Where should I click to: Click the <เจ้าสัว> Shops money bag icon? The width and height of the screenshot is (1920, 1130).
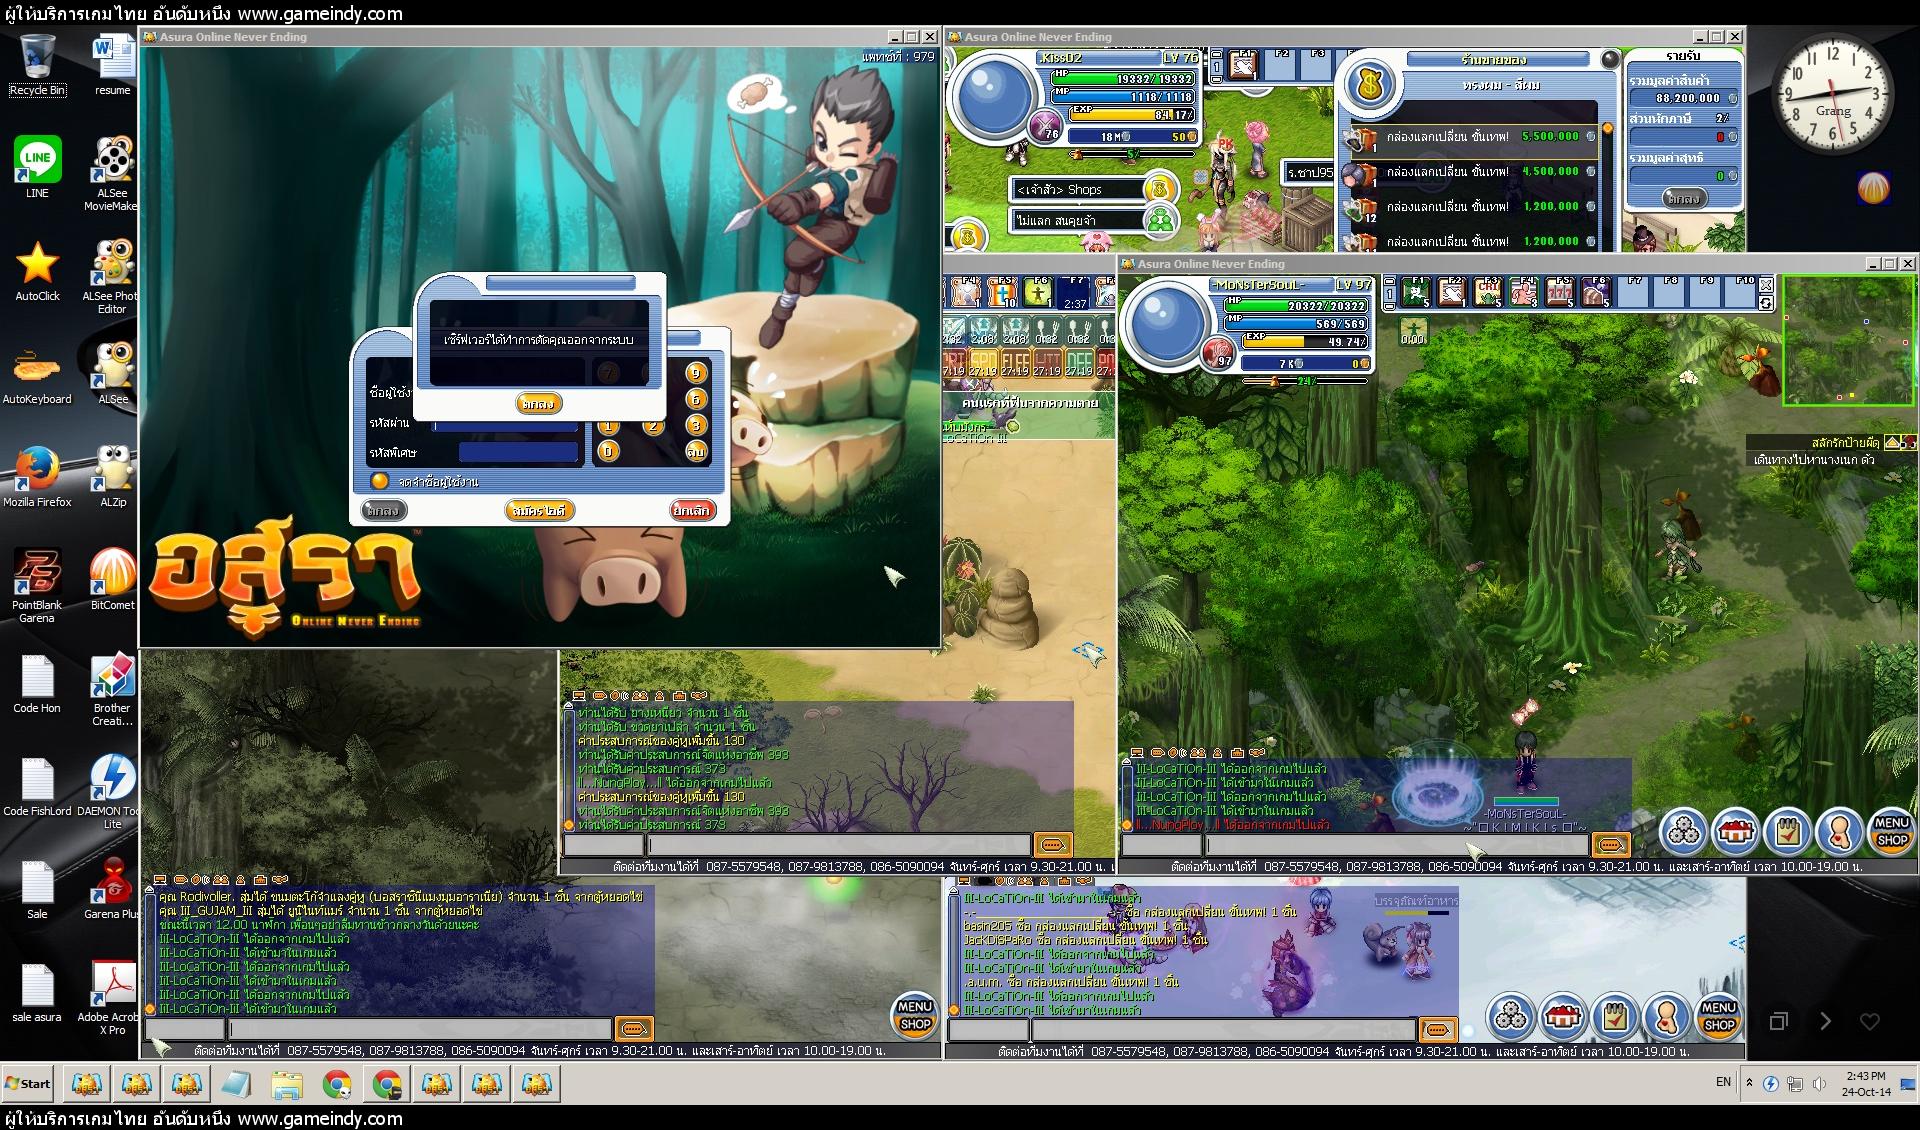(x=1160, y=189)
